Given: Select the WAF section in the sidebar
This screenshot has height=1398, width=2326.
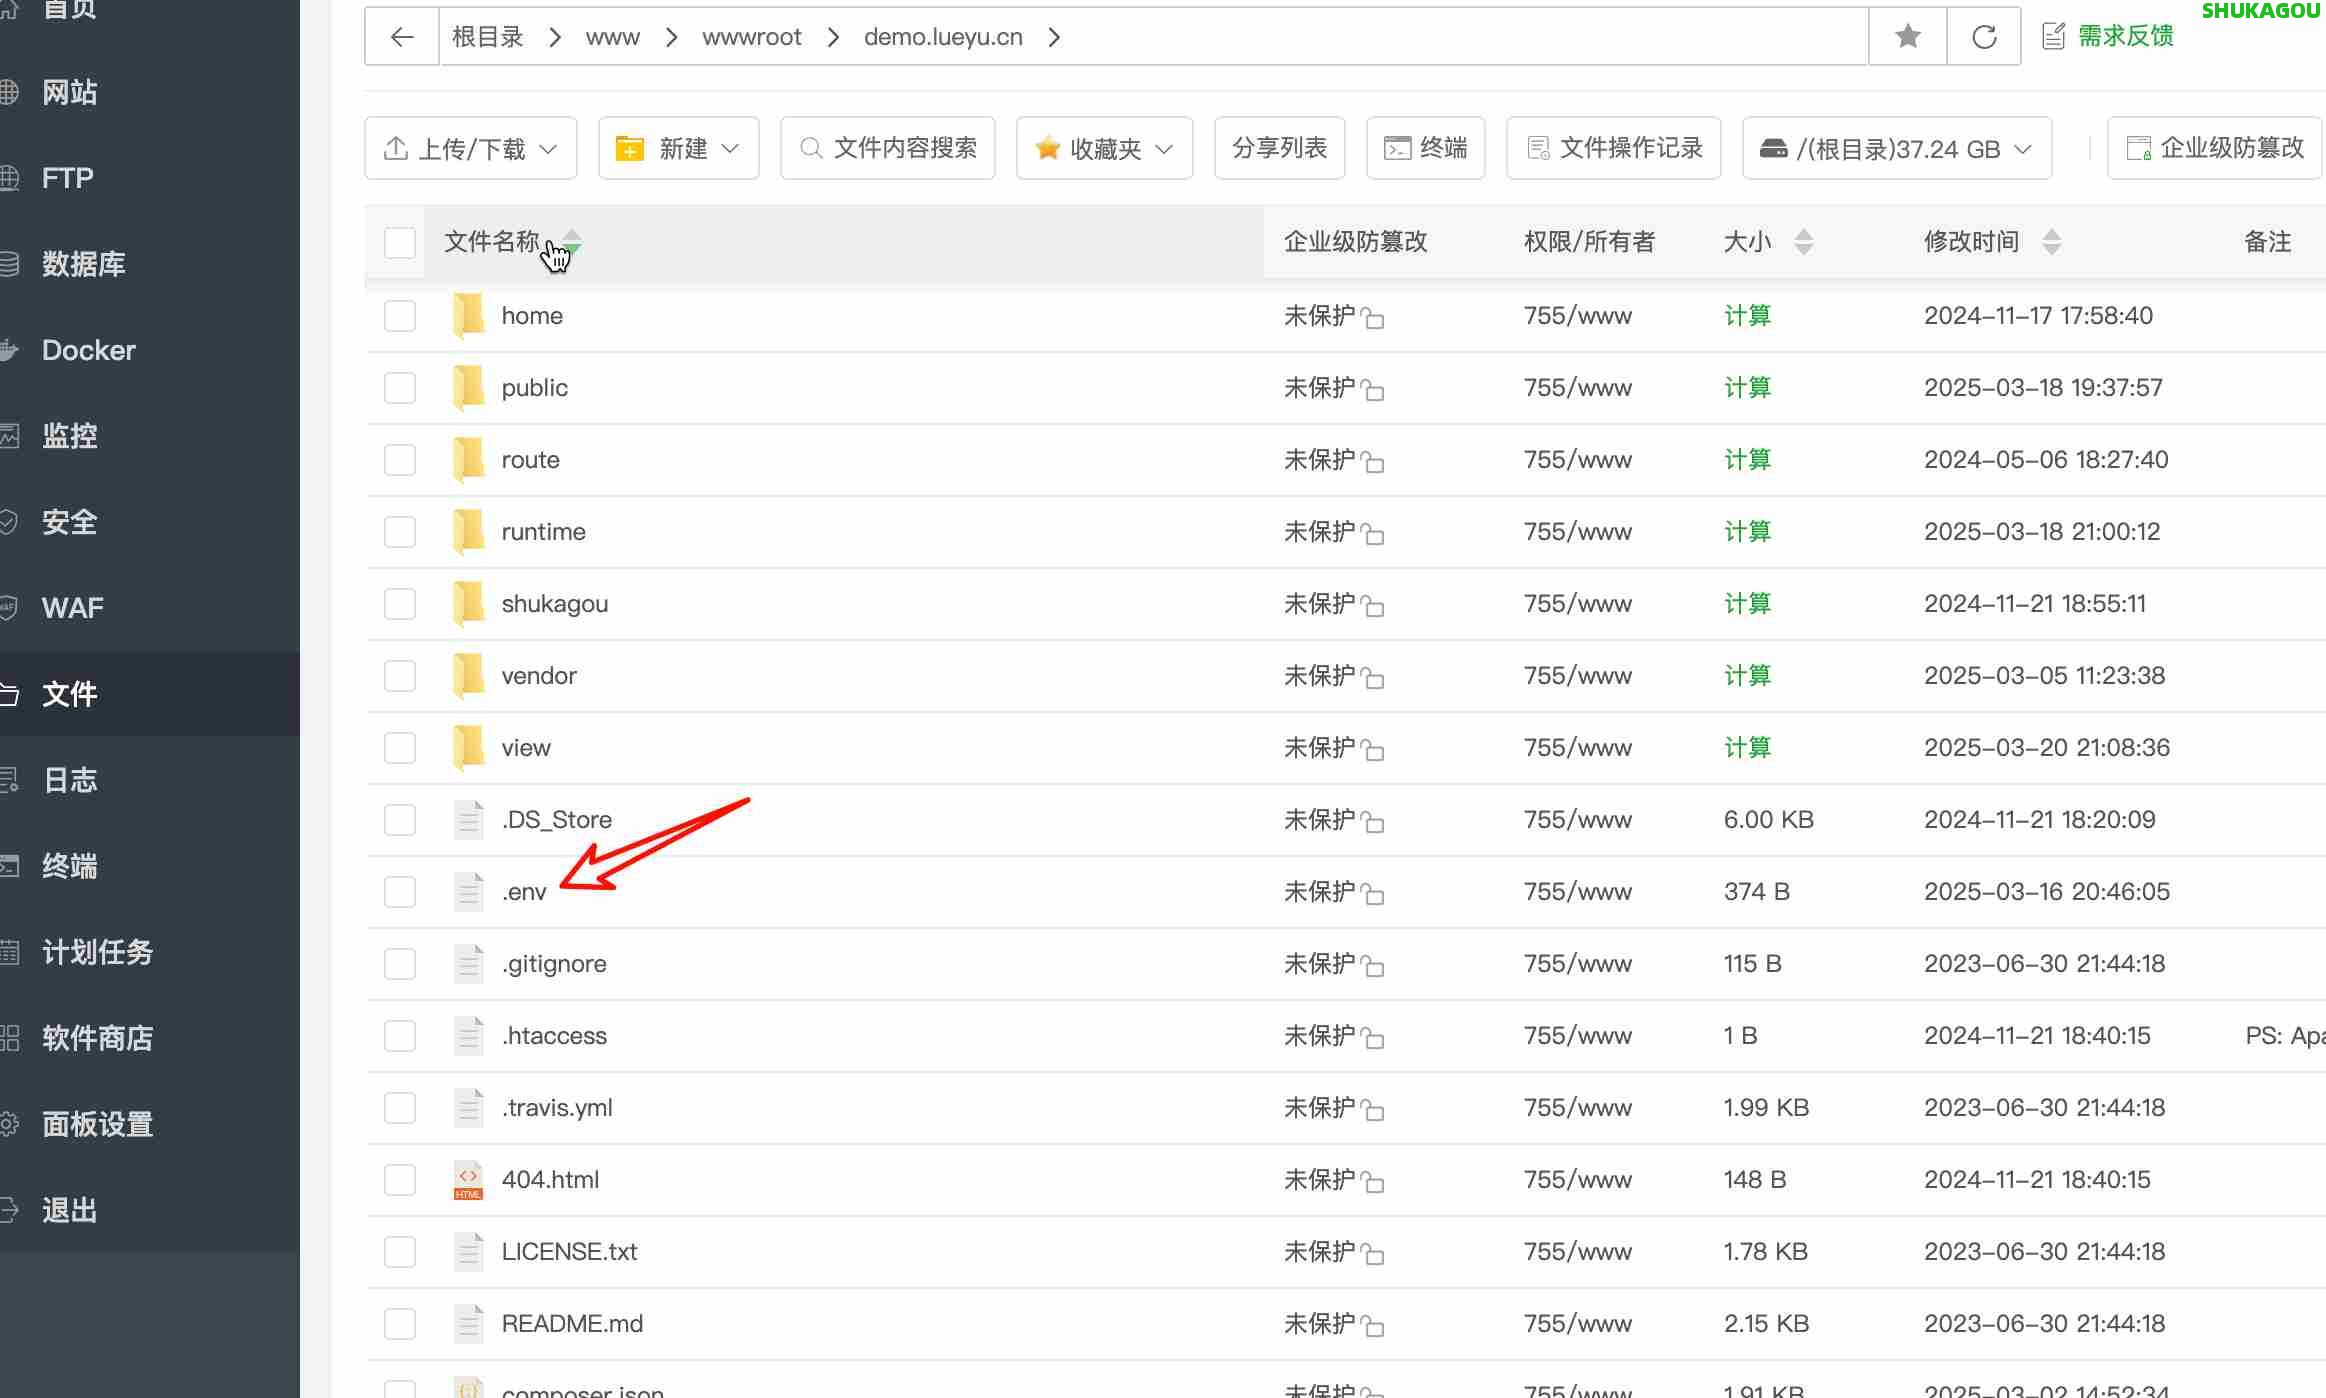Looking at the screenshot, I should 72,607.
